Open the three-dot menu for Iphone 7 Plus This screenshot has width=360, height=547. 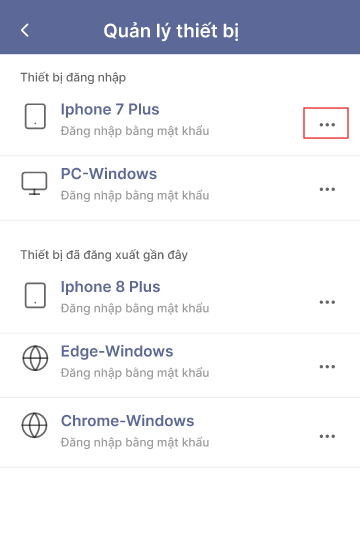click(x=327, y=125)
